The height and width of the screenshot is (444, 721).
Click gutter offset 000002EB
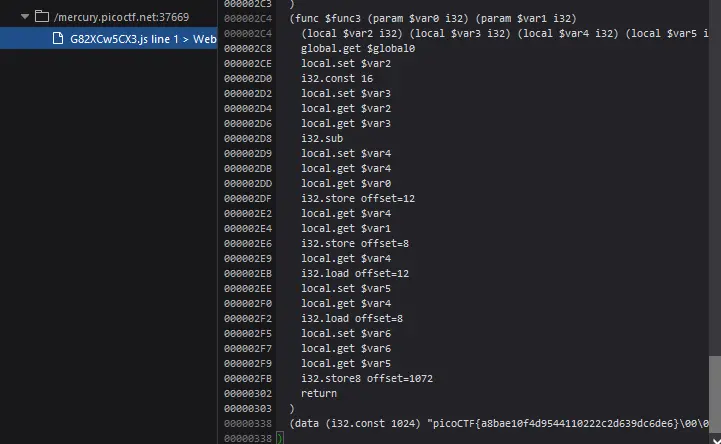click(x=248, y=273)
